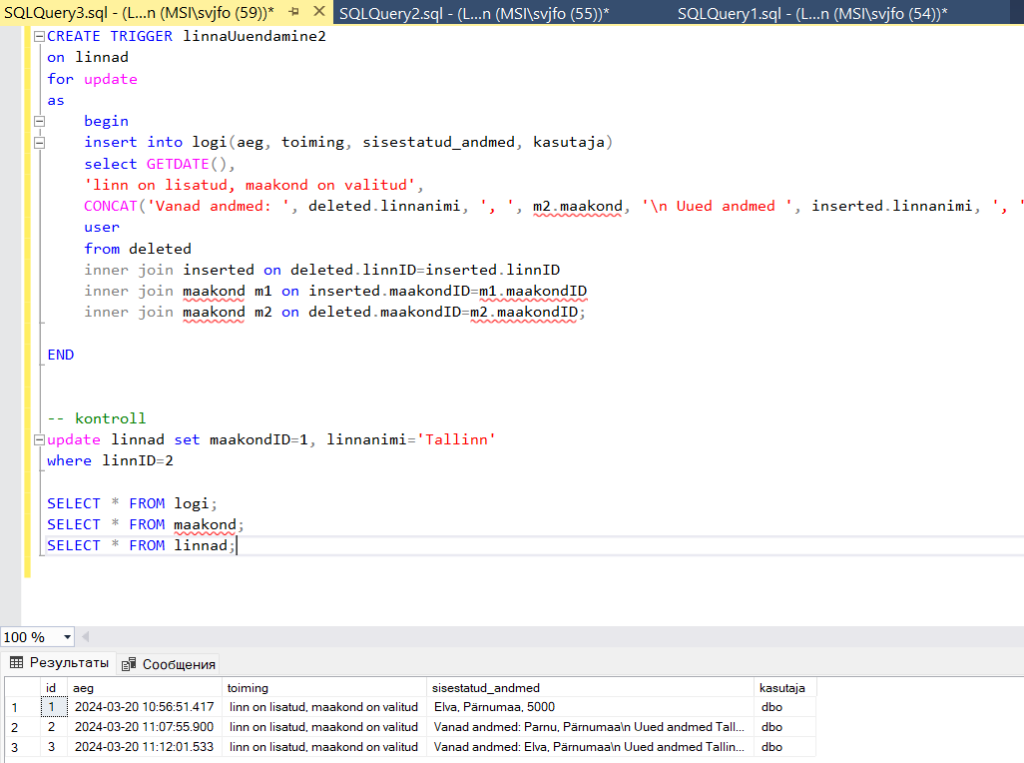Select the kasutaja column header

786,688
